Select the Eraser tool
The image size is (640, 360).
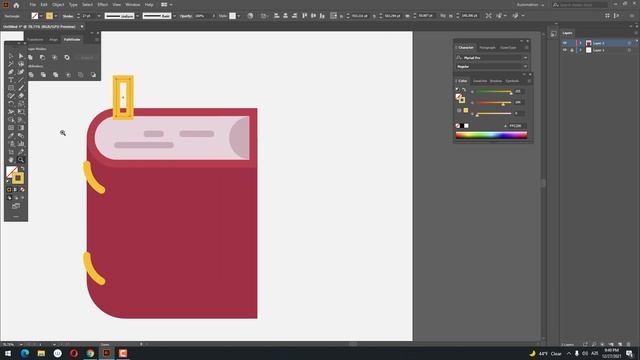click(x=21, y=96)
